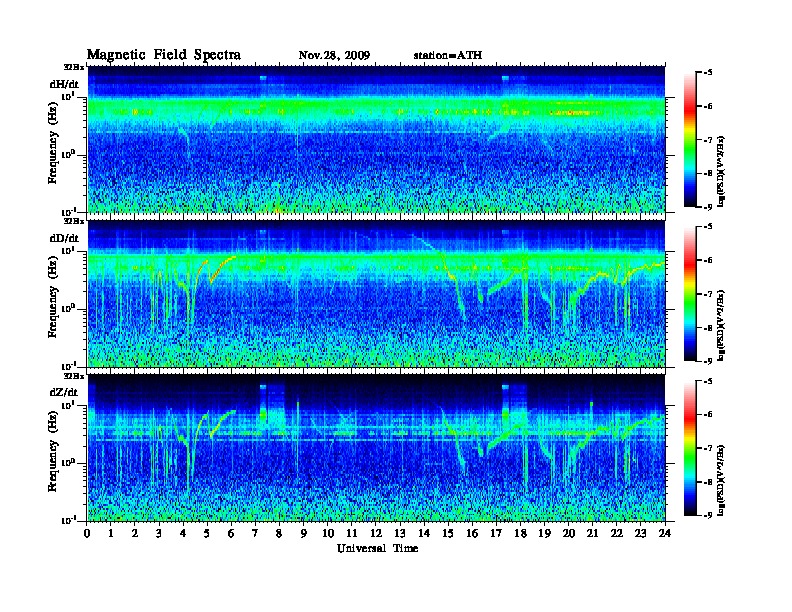Click hour tick label "18" on time axis
The image size is (792, 612).
click(x=520, y=533)
